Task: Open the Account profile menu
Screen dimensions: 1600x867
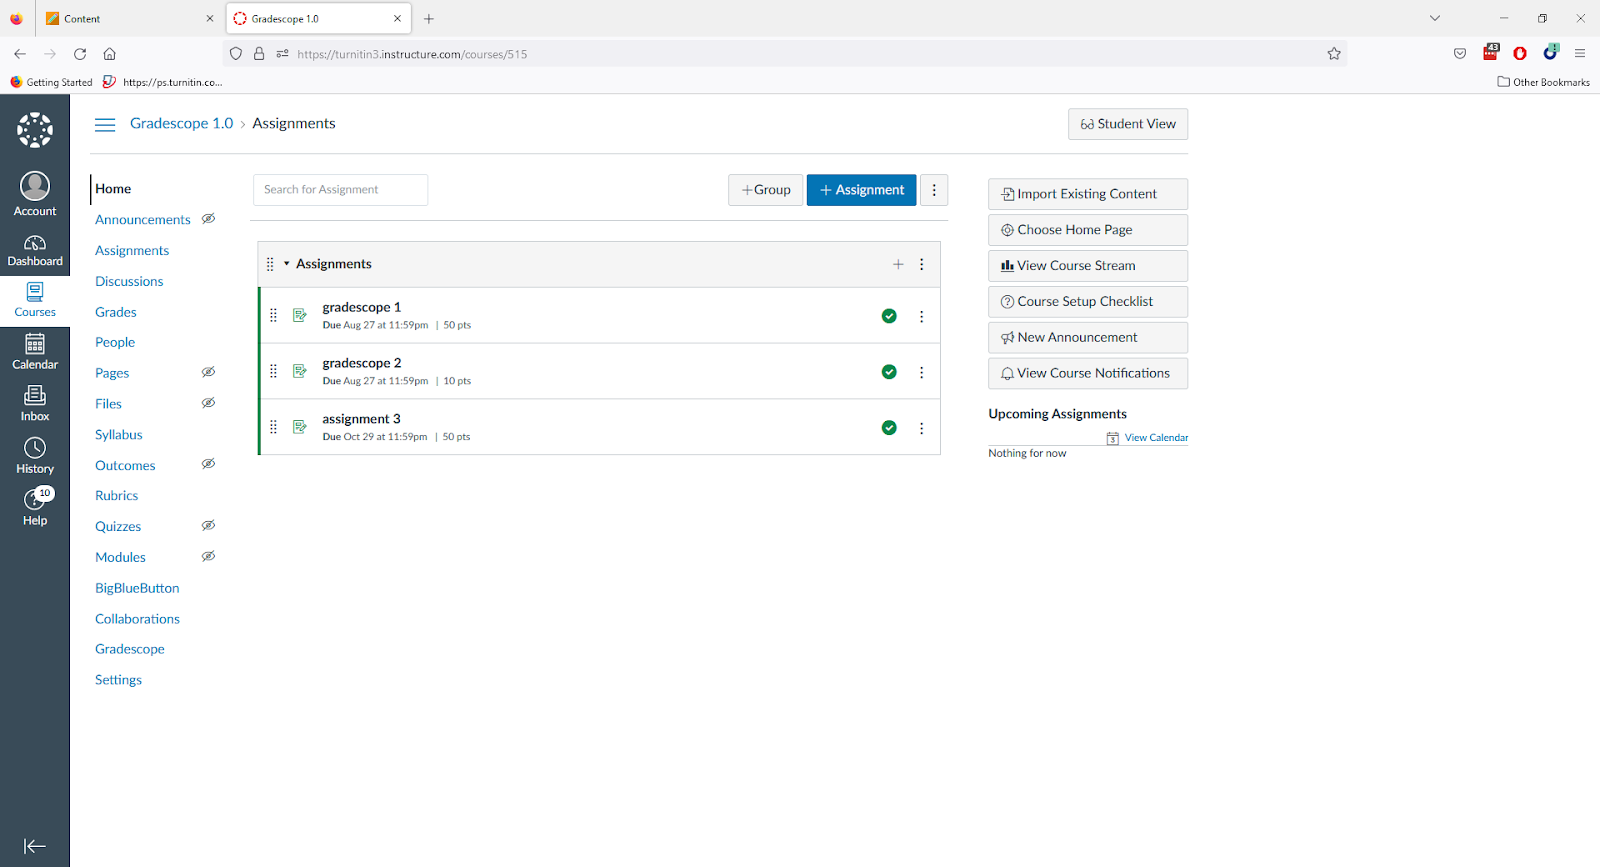Action: 35,194
